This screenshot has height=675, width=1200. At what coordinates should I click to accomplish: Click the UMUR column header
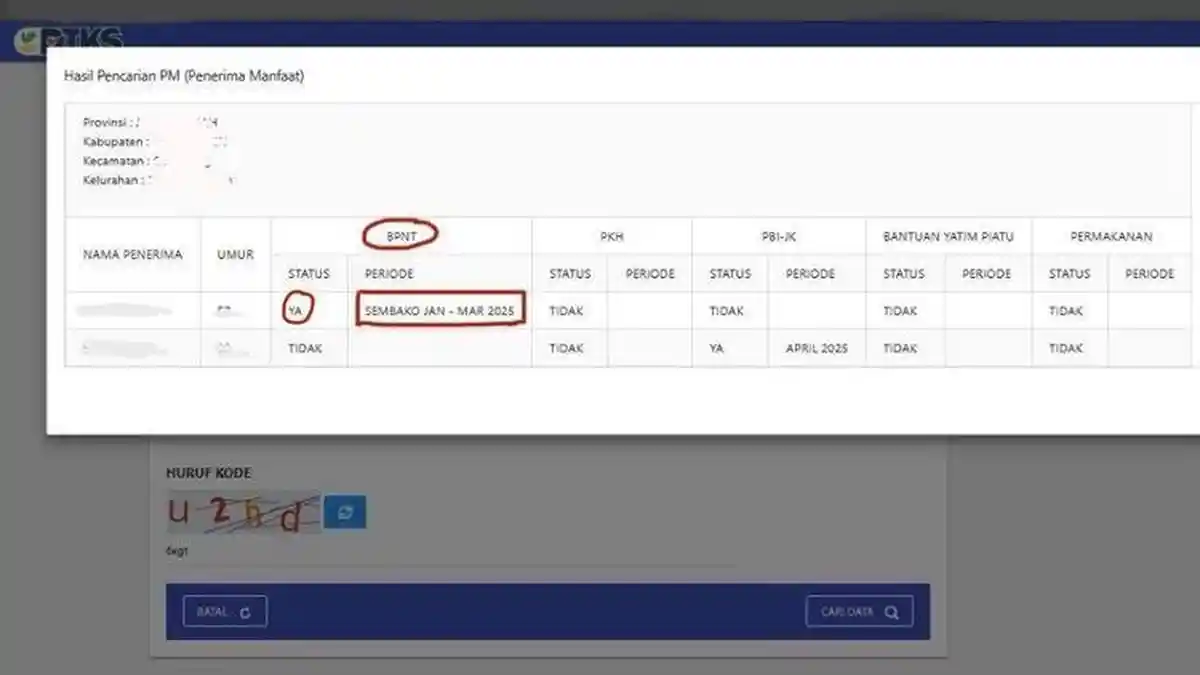[x=236, y=254]
